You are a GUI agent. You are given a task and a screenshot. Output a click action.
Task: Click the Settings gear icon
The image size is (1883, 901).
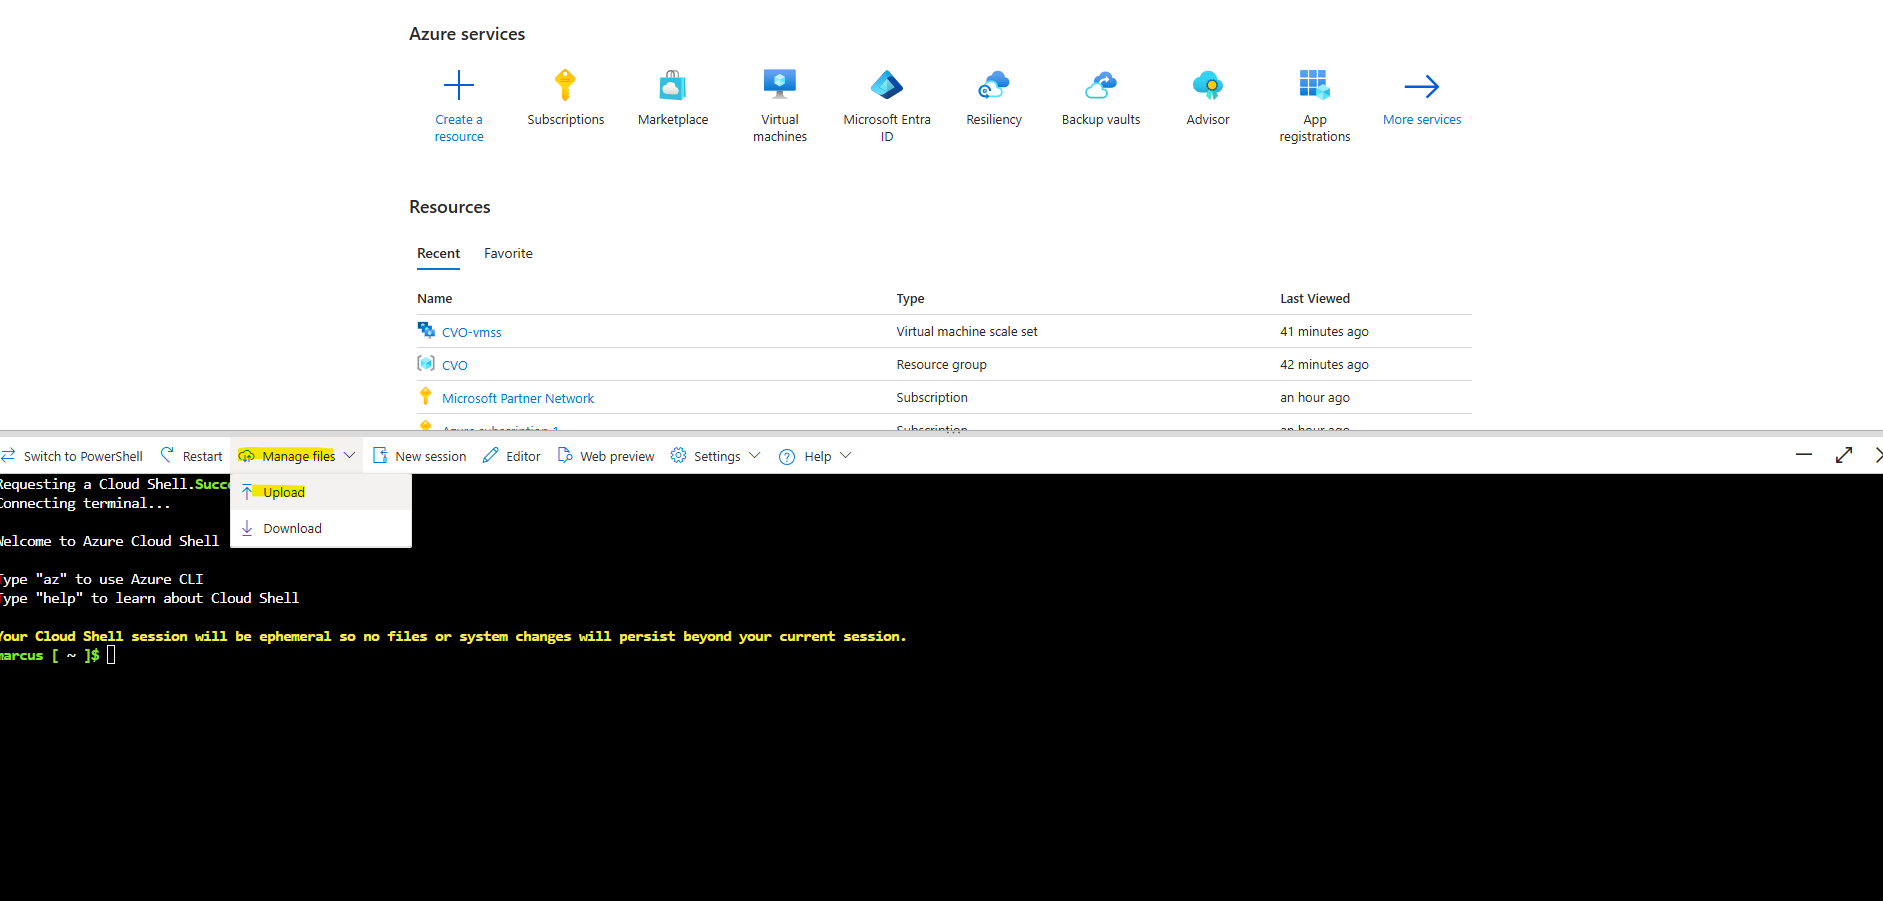pyautogui.click(x=678, y=455)
